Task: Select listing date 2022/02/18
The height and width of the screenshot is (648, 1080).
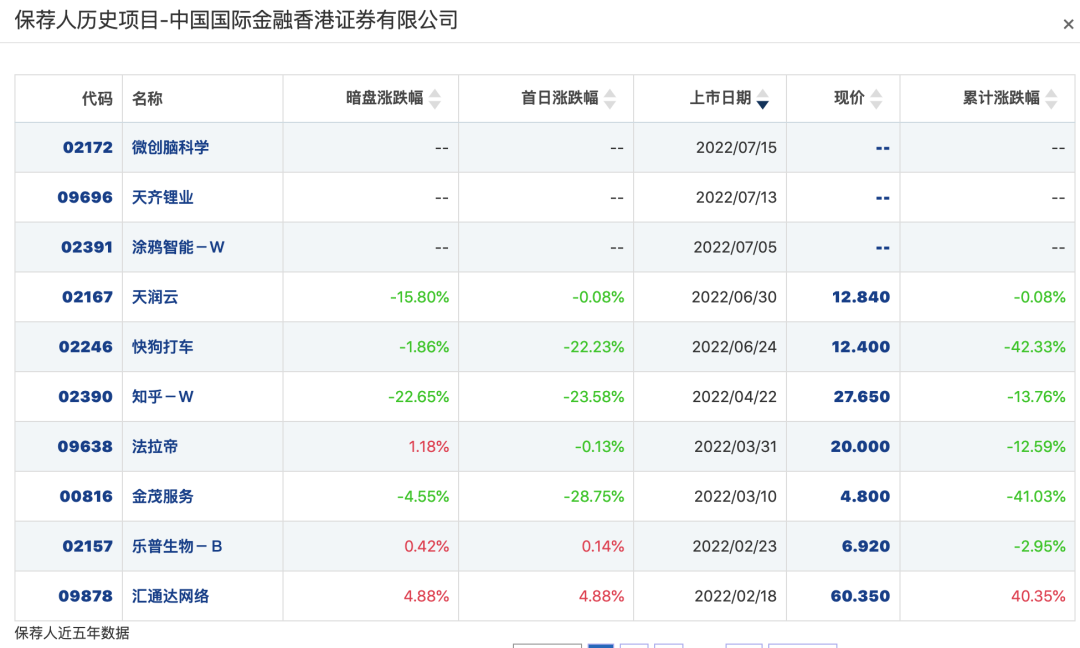Action: [x=736, y=596]
